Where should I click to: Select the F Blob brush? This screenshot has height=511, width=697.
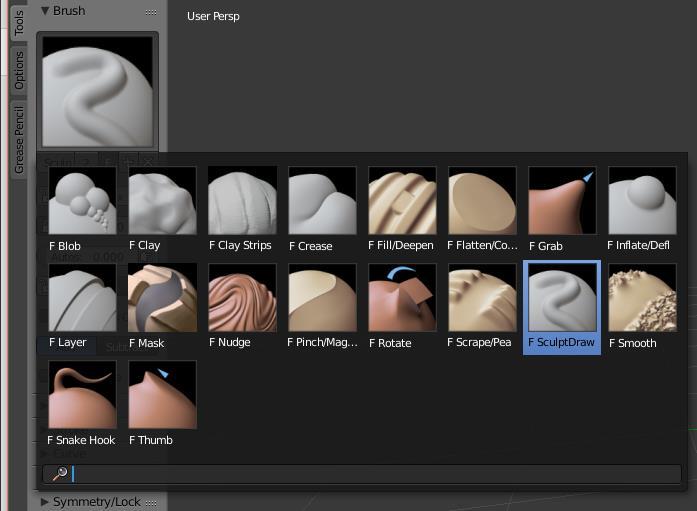[82, 210]
